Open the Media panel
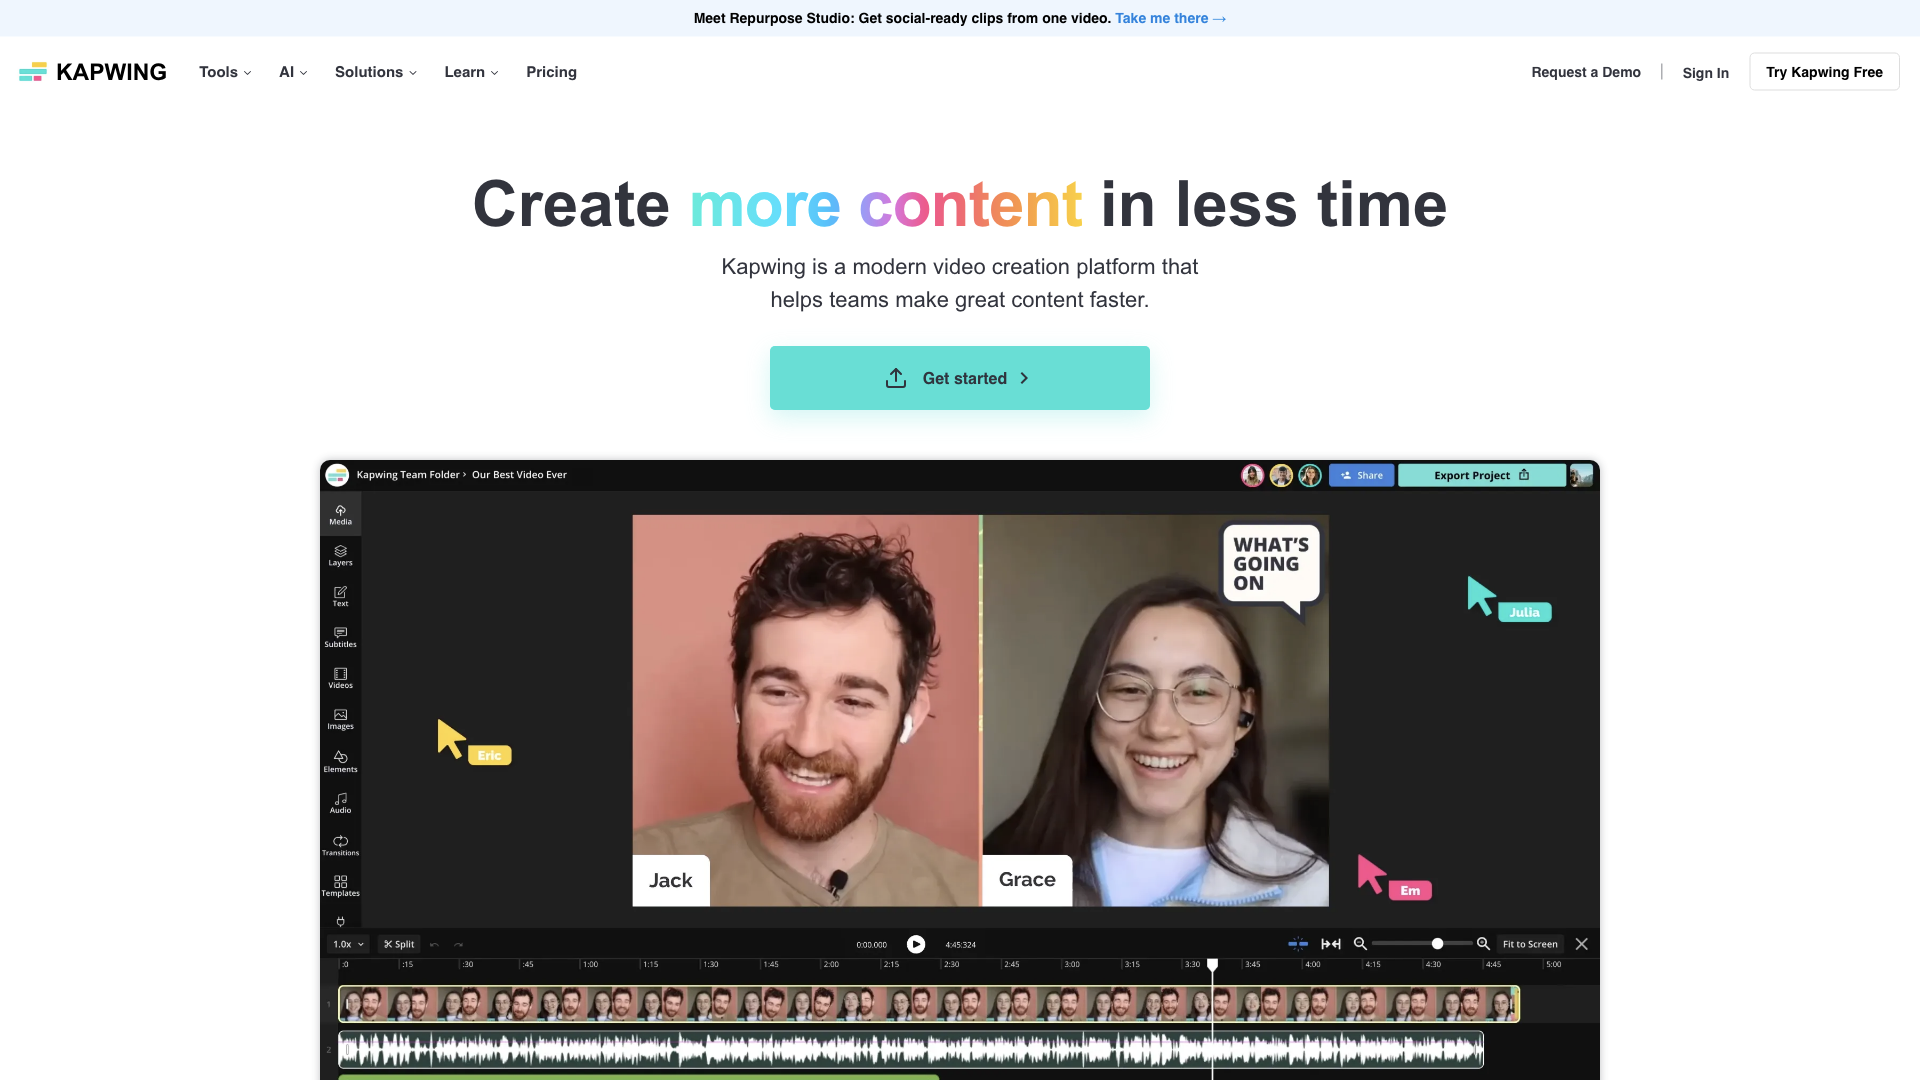 pos(340,514)
